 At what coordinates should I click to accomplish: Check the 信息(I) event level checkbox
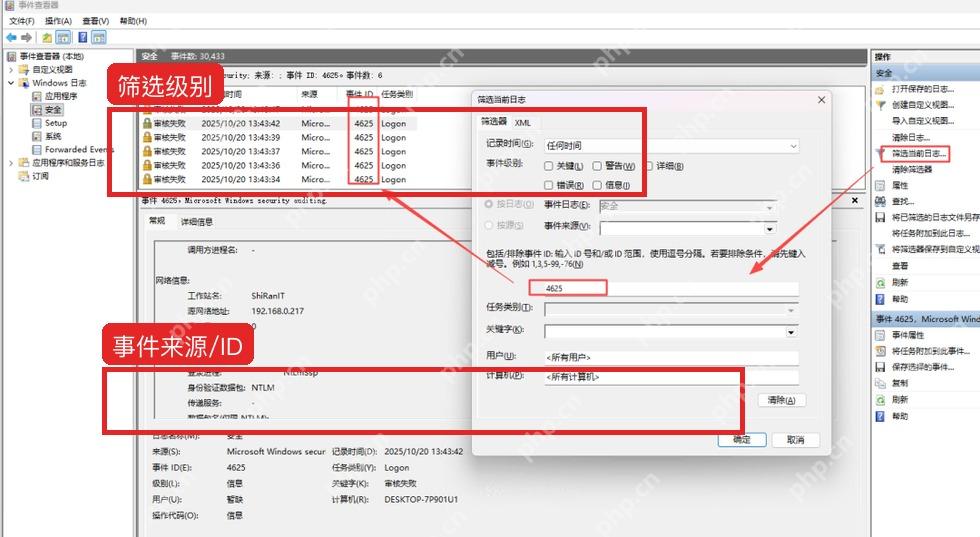pyautogui.click(x=597, y=185)
